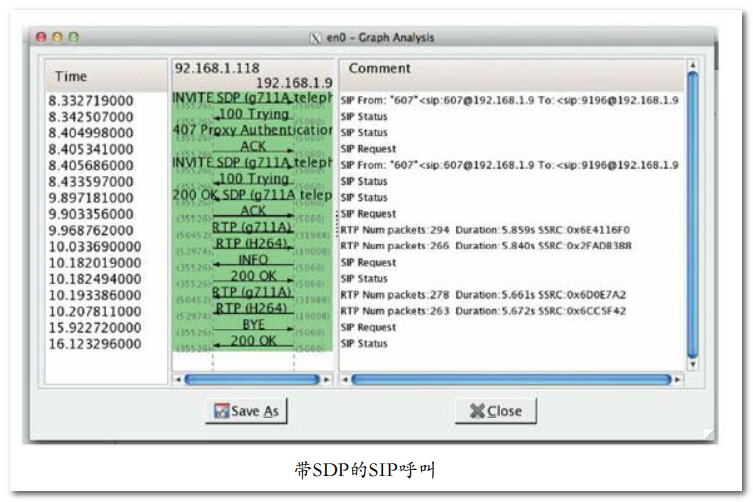Click the ACK flow at 9.903356000
The height and width of the screenshot is (502, 753).
coord(253,211)
